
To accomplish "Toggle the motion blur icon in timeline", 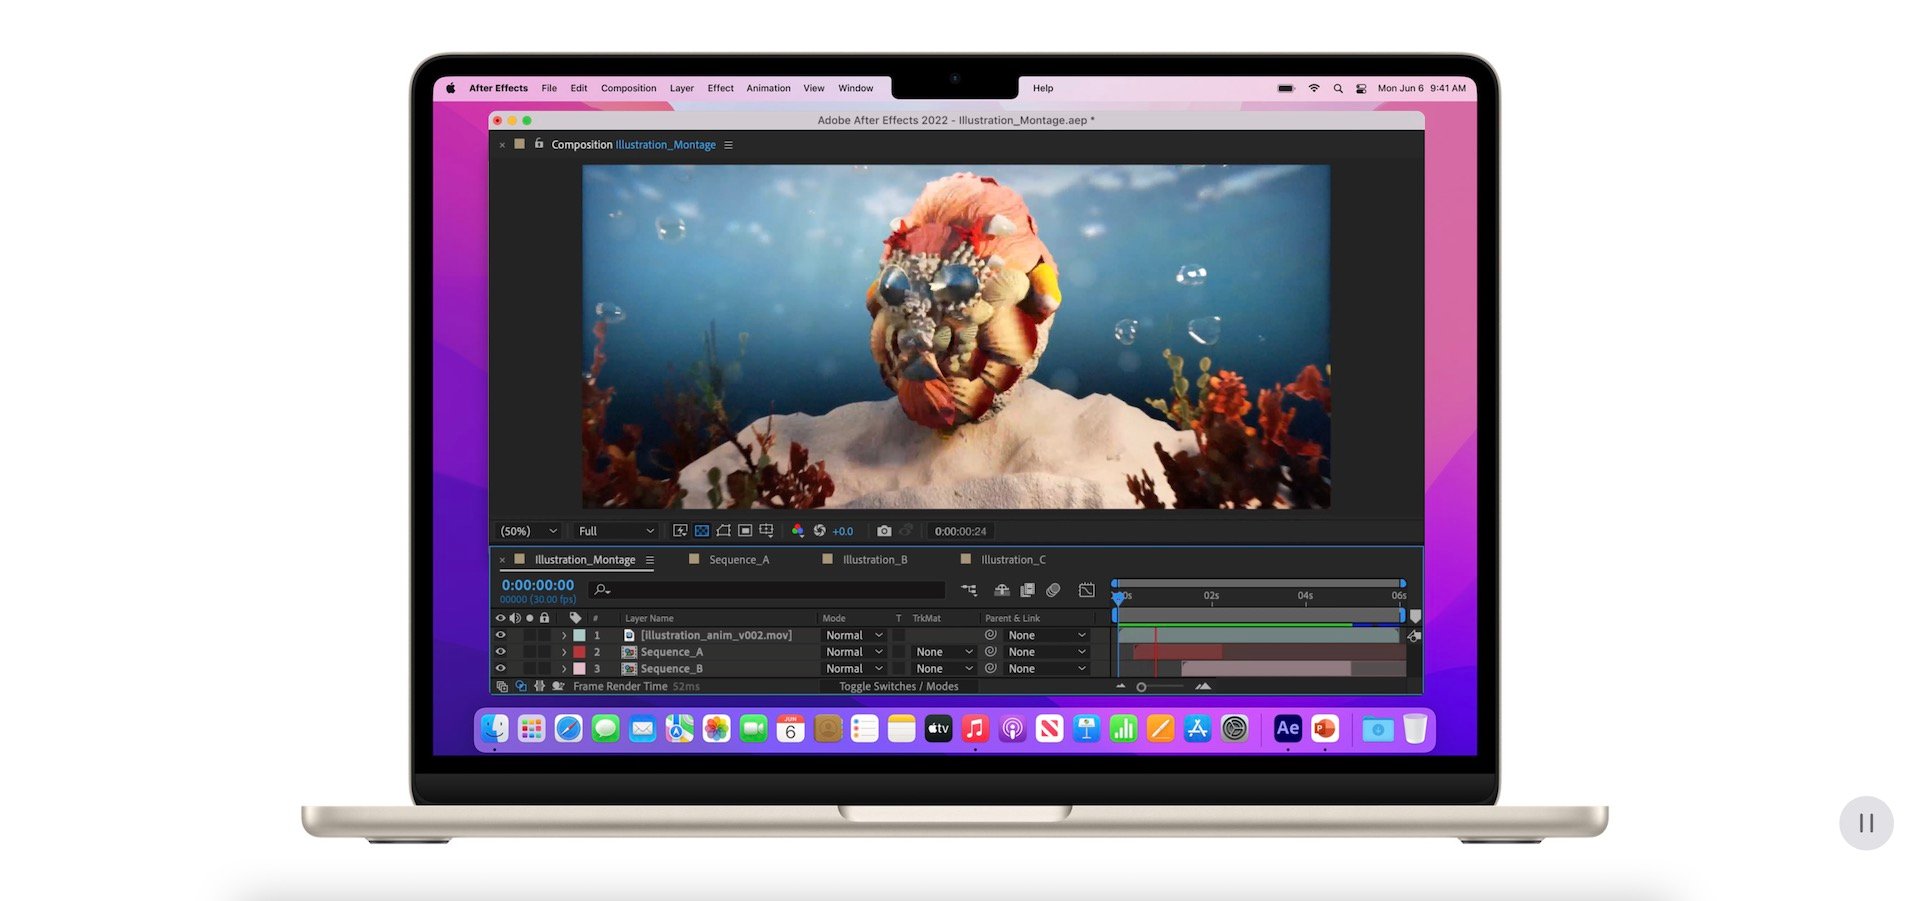I will tap(1053, 590).
